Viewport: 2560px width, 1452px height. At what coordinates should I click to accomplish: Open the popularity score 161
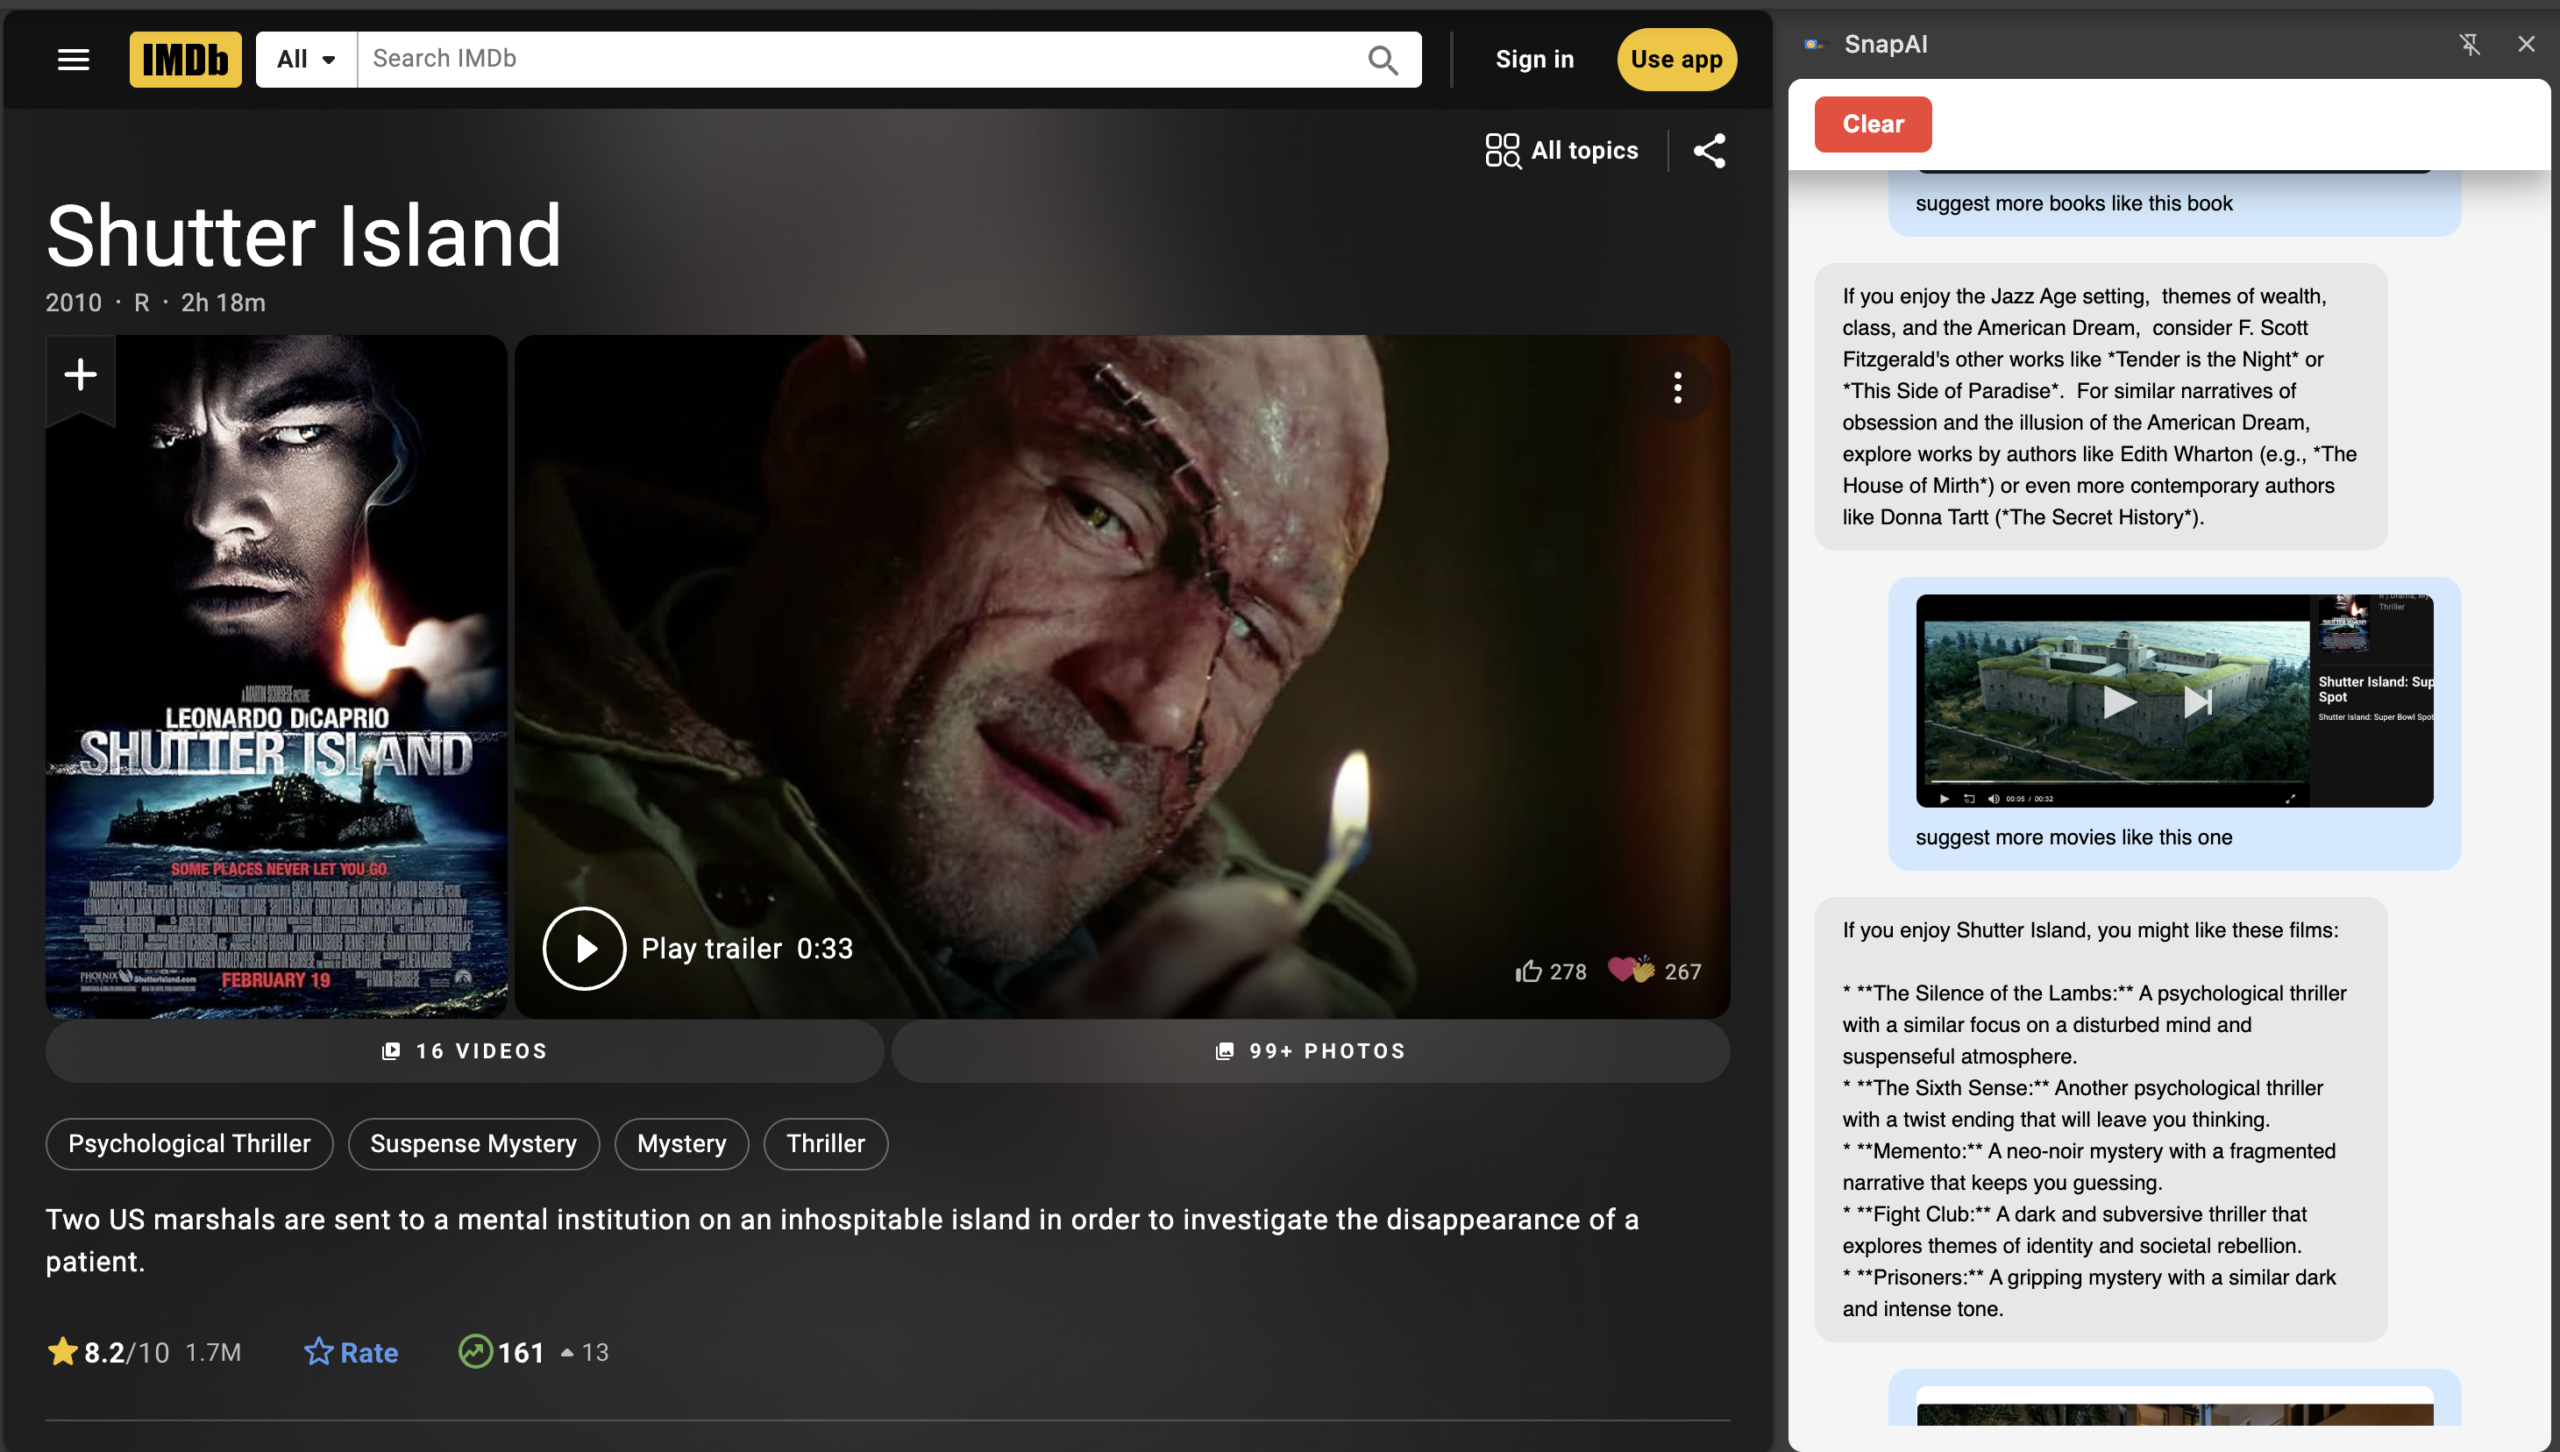(521, 1352)
